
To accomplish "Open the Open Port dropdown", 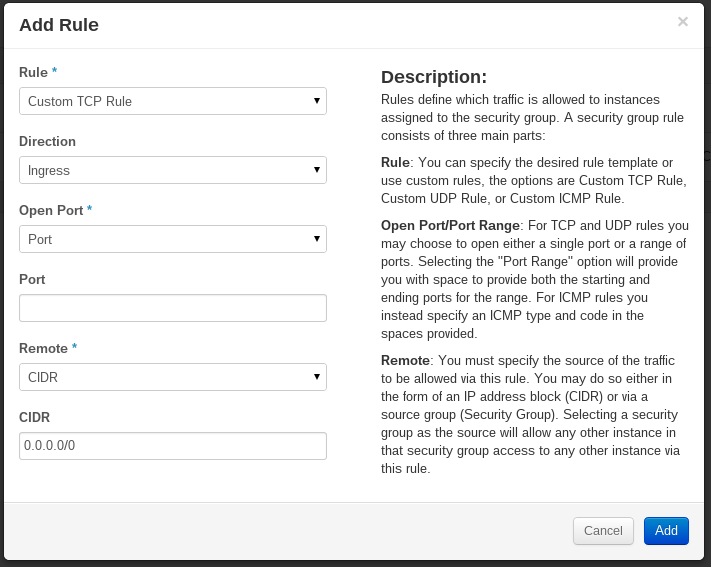I will (x=172, y=239).
